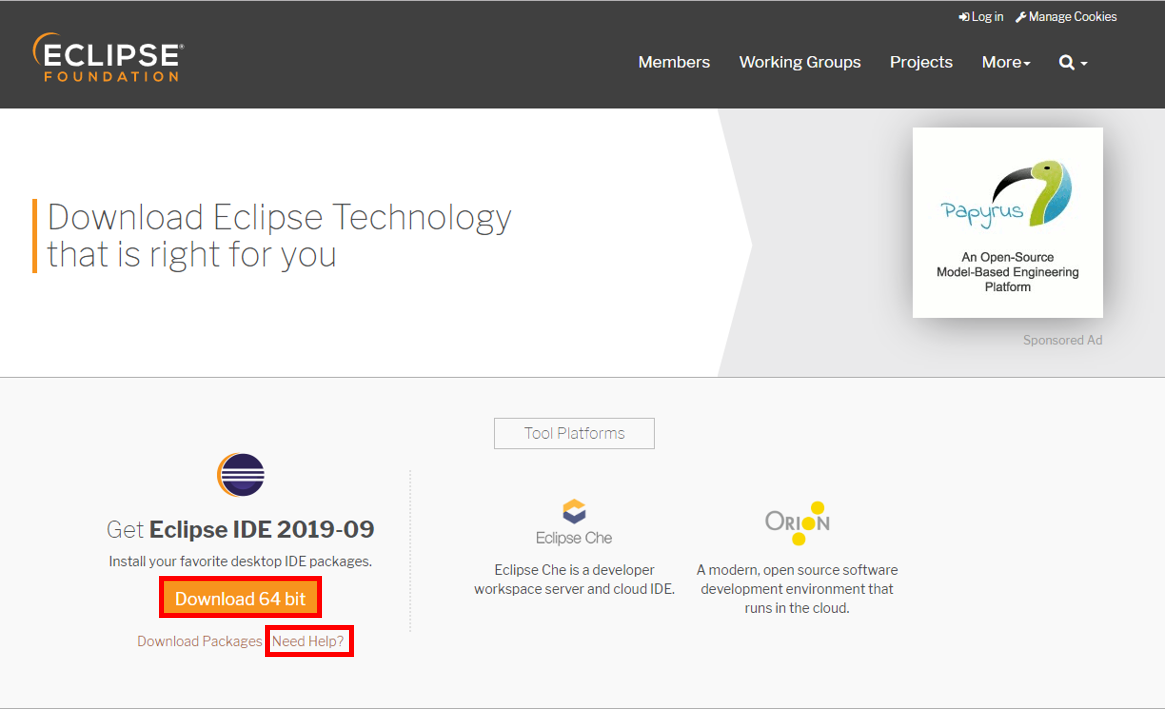
Task: Open the search magnifier dropdown
Action: point(1073,62)
